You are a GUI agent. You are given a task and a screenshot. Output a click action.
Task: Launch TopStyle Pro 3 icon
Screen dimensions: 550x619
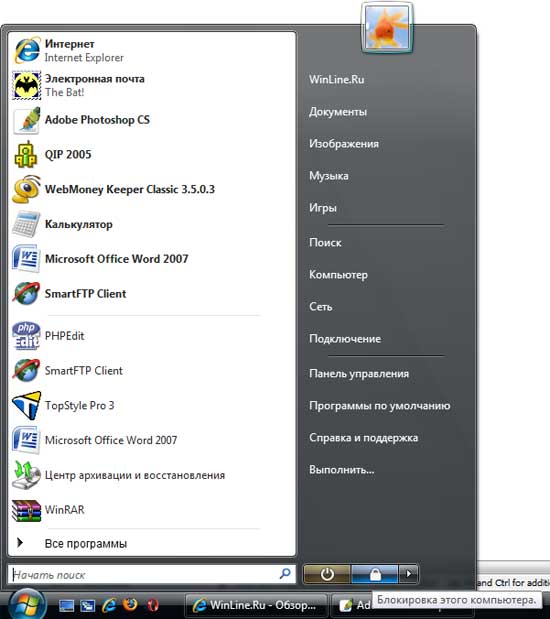click(x=26, y=405)
